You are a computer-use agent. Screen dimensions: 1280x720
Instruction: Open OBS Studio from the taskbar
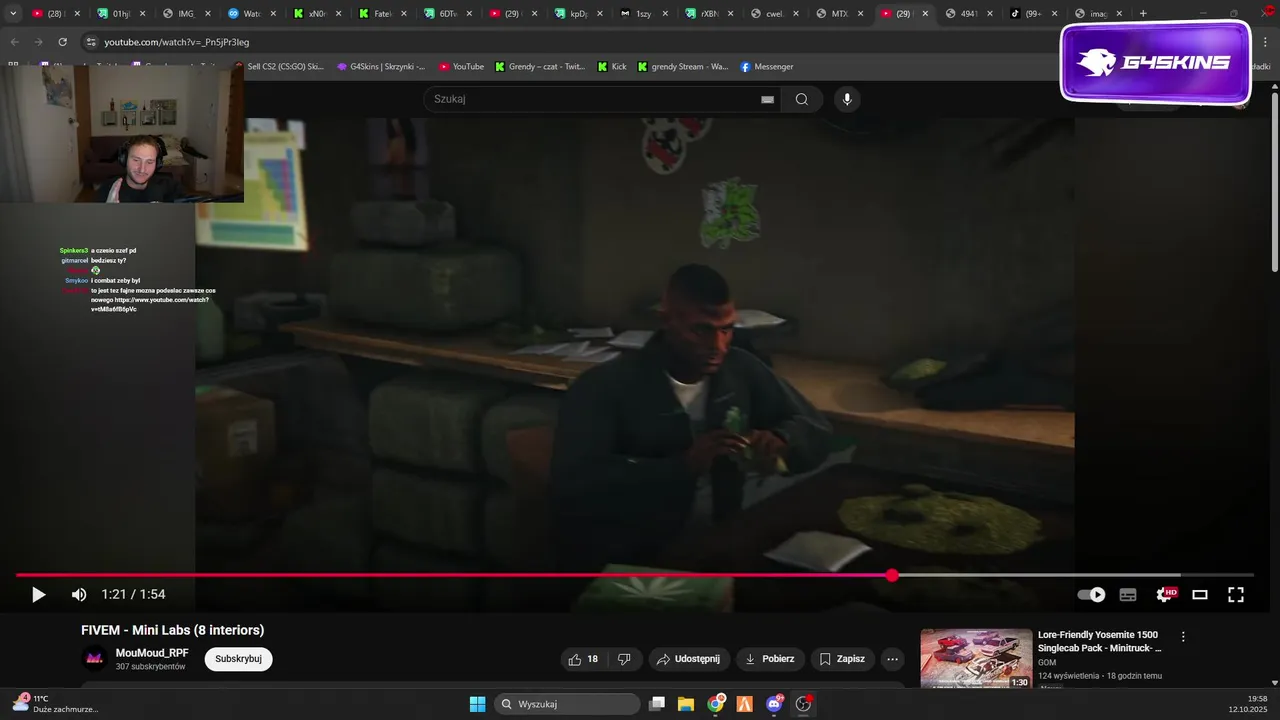(803, 704)
